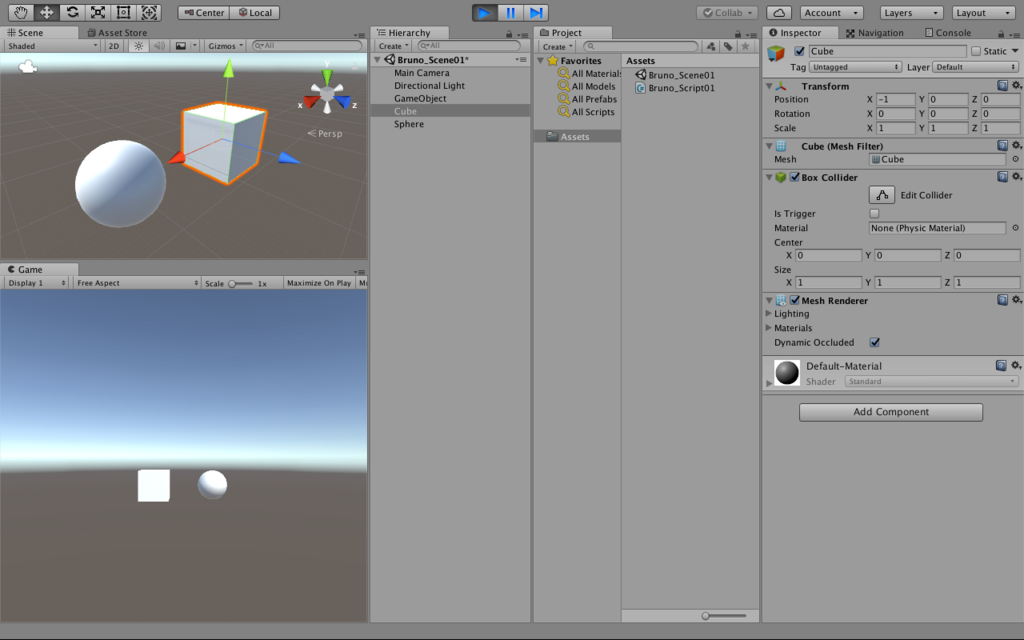1024x640 pixels.
Task: Toggle the Cube active checkbox
Action: coord(799,51)
